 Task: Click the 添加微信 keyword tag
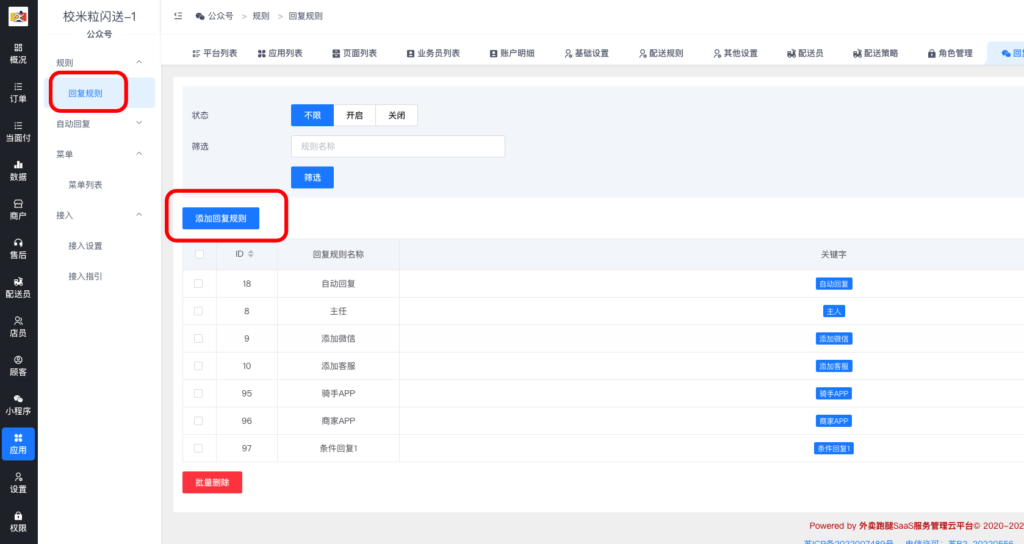click(x=834, y=338)
